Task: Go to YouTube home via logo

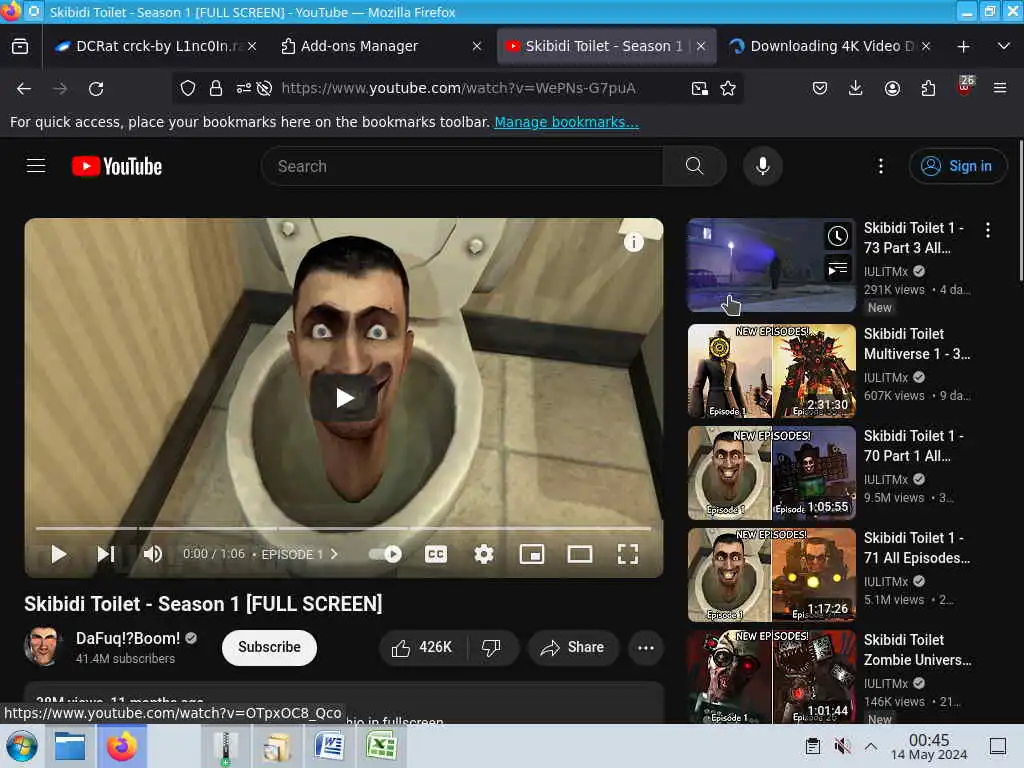Action: click(x=117, y=167)
